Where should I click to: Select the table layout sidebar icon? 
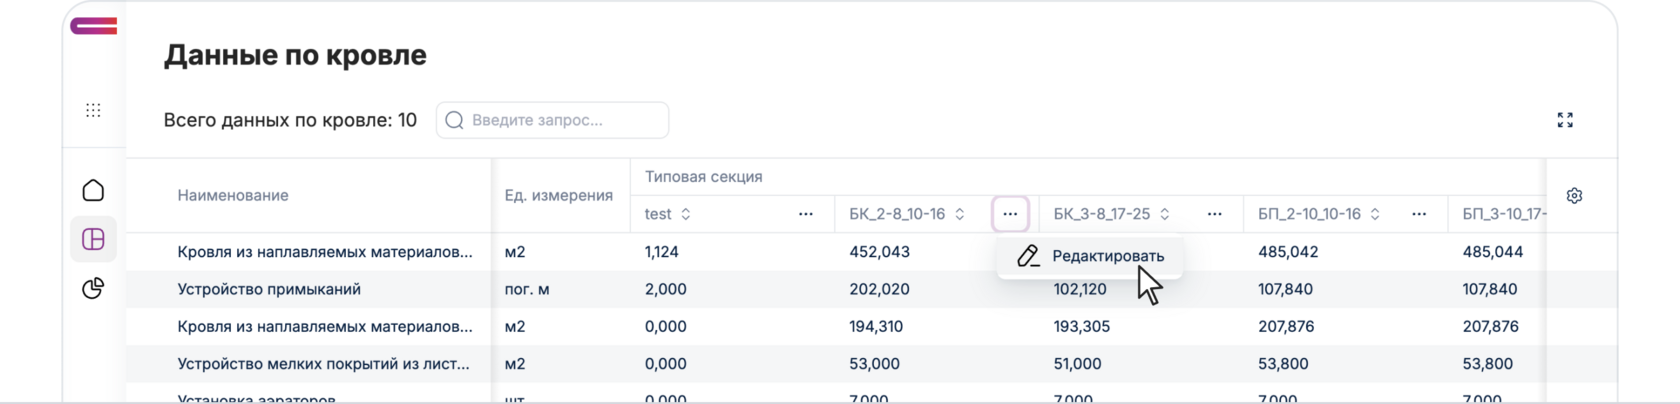(93, 239)
